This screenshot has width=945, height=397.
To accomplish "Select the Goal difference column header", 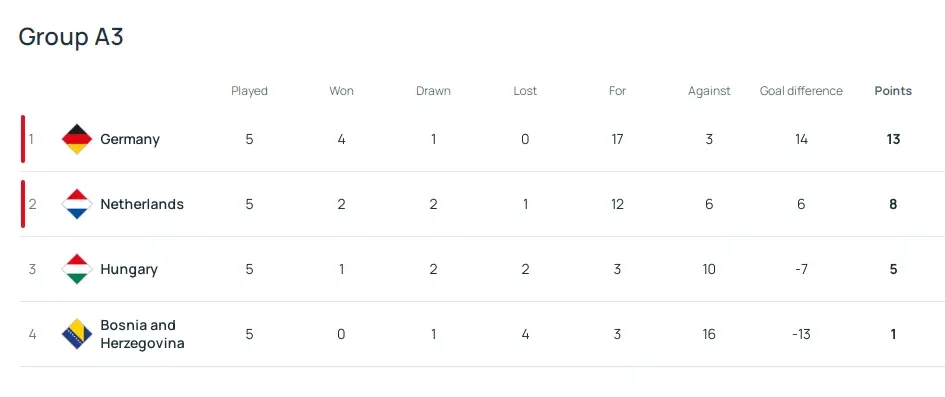I will tap(801, 91).
